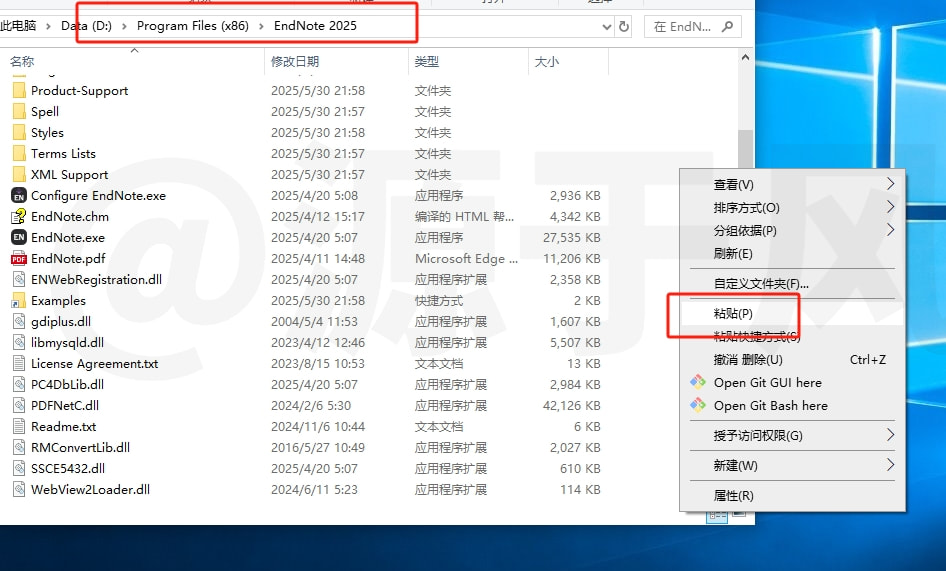Navigate to 此电脑 in the breadcrumb
The height and width of the screenshot is (571, 946).
coord(18,26)
